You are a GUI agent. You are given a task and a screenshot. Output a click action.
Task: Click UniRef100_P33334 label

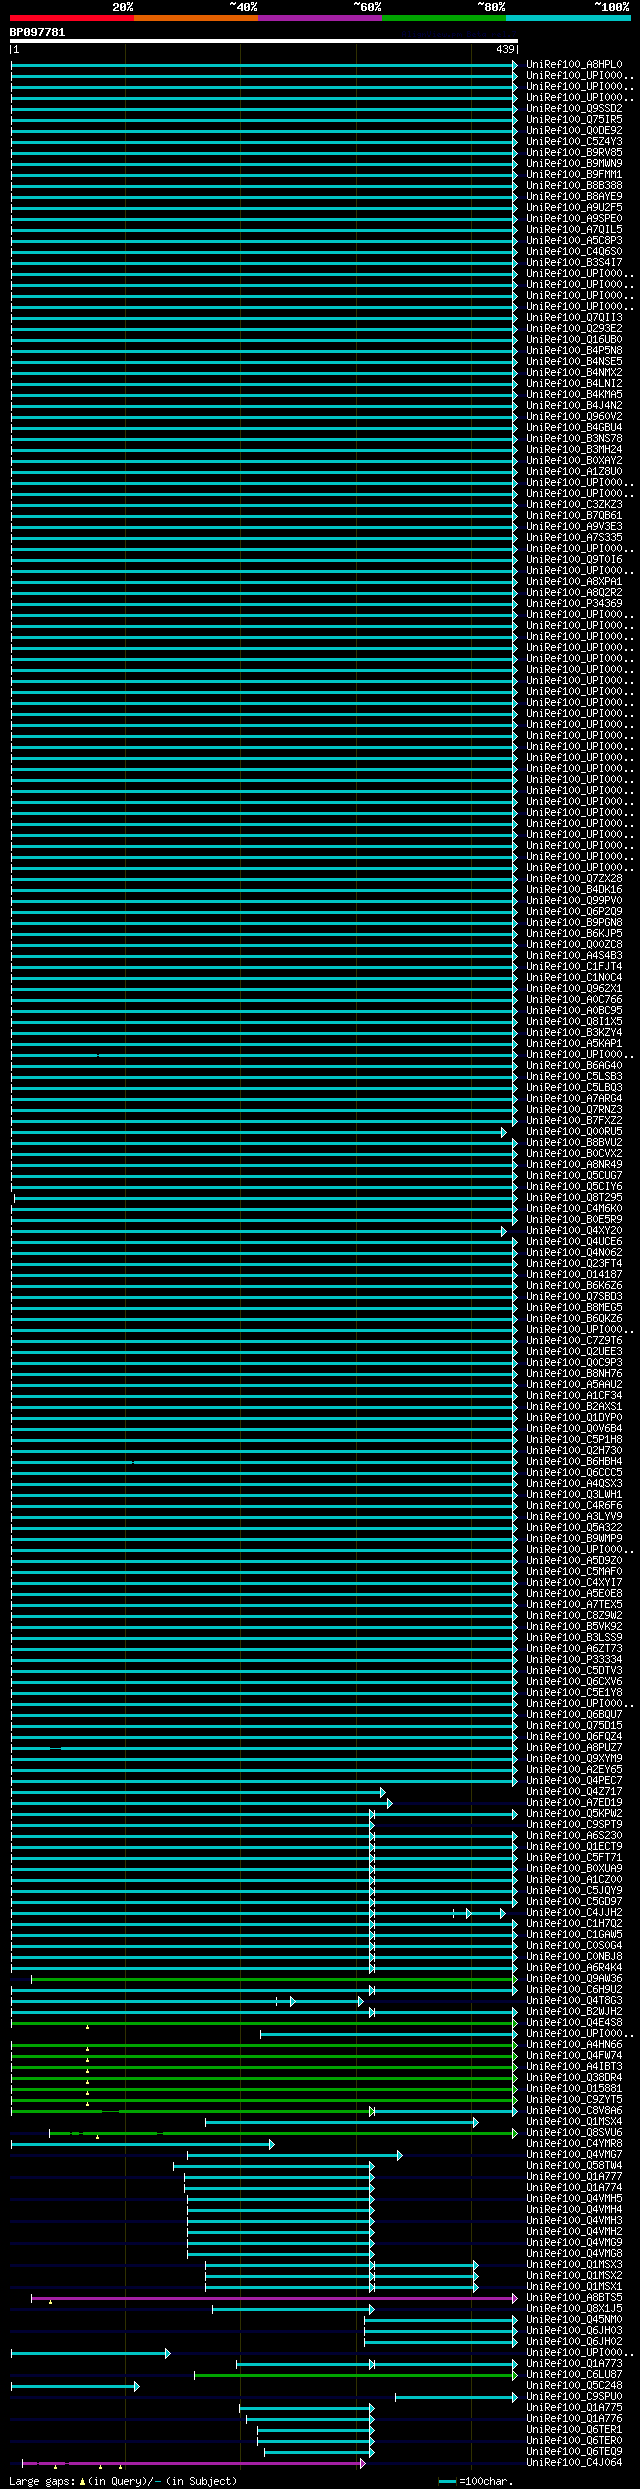(x=574, y=1660)
